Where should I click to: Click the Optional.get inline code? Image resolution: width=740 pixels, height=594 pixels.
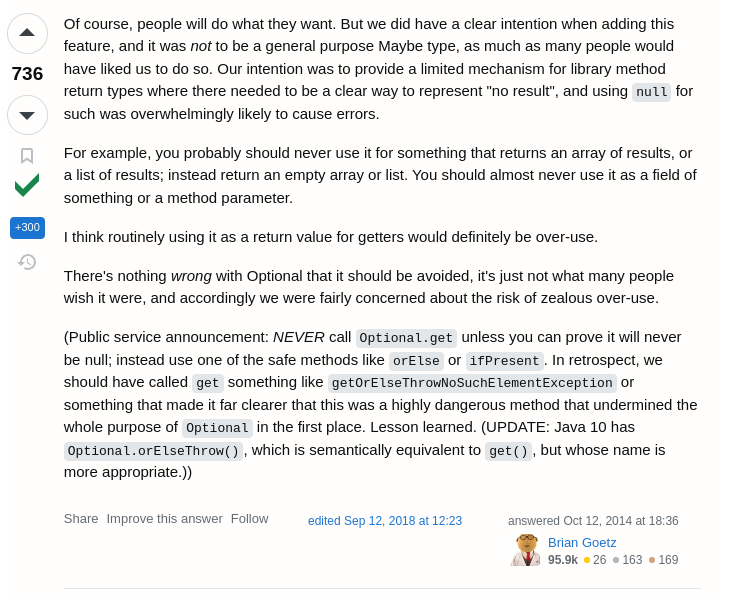coord(406,338)
